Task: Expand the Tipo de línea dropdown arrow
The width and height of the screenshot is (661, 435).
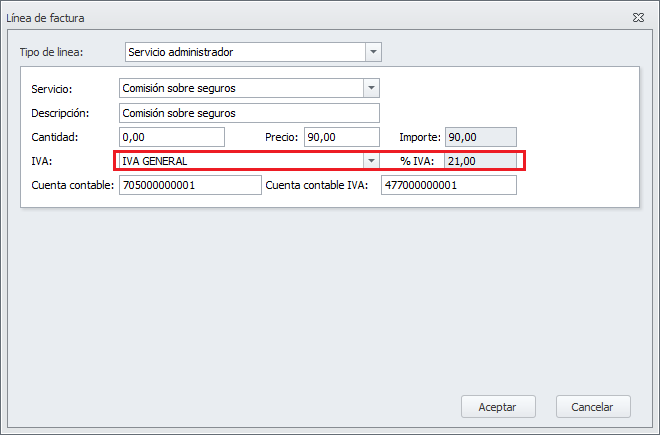Action: [373, 51]
